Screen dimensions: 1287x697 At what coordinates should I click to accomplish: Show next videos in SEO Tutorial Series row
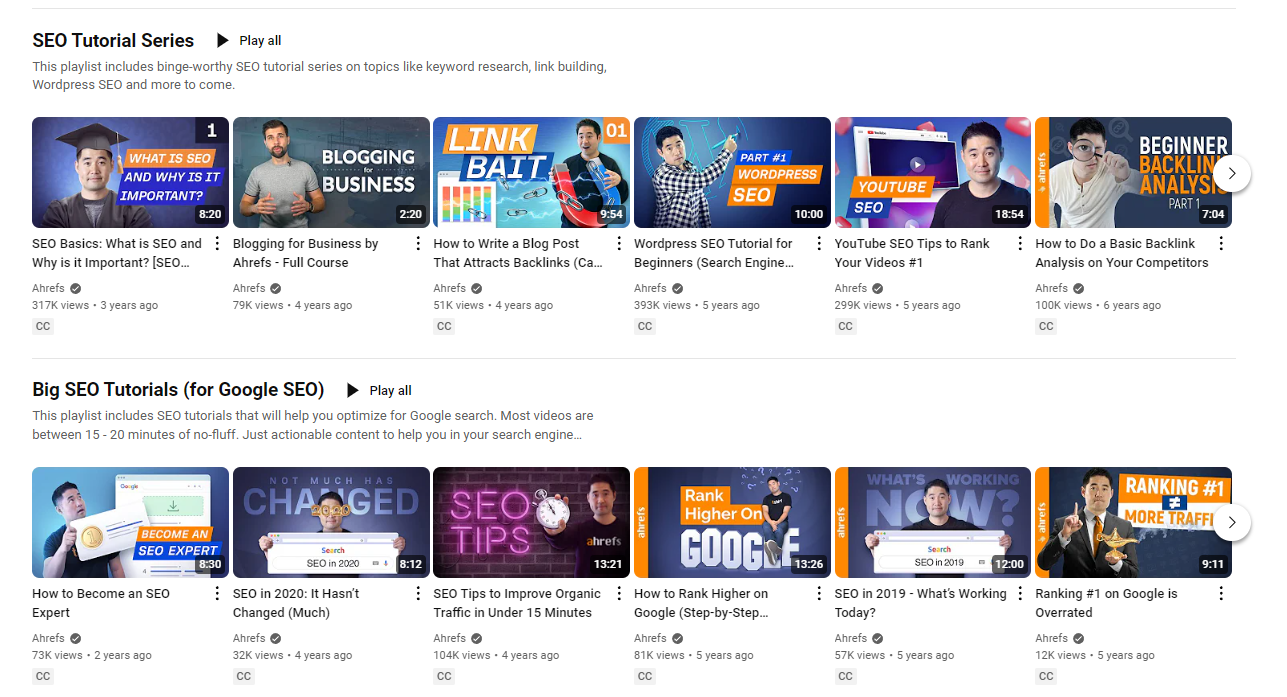(1232, 173)
